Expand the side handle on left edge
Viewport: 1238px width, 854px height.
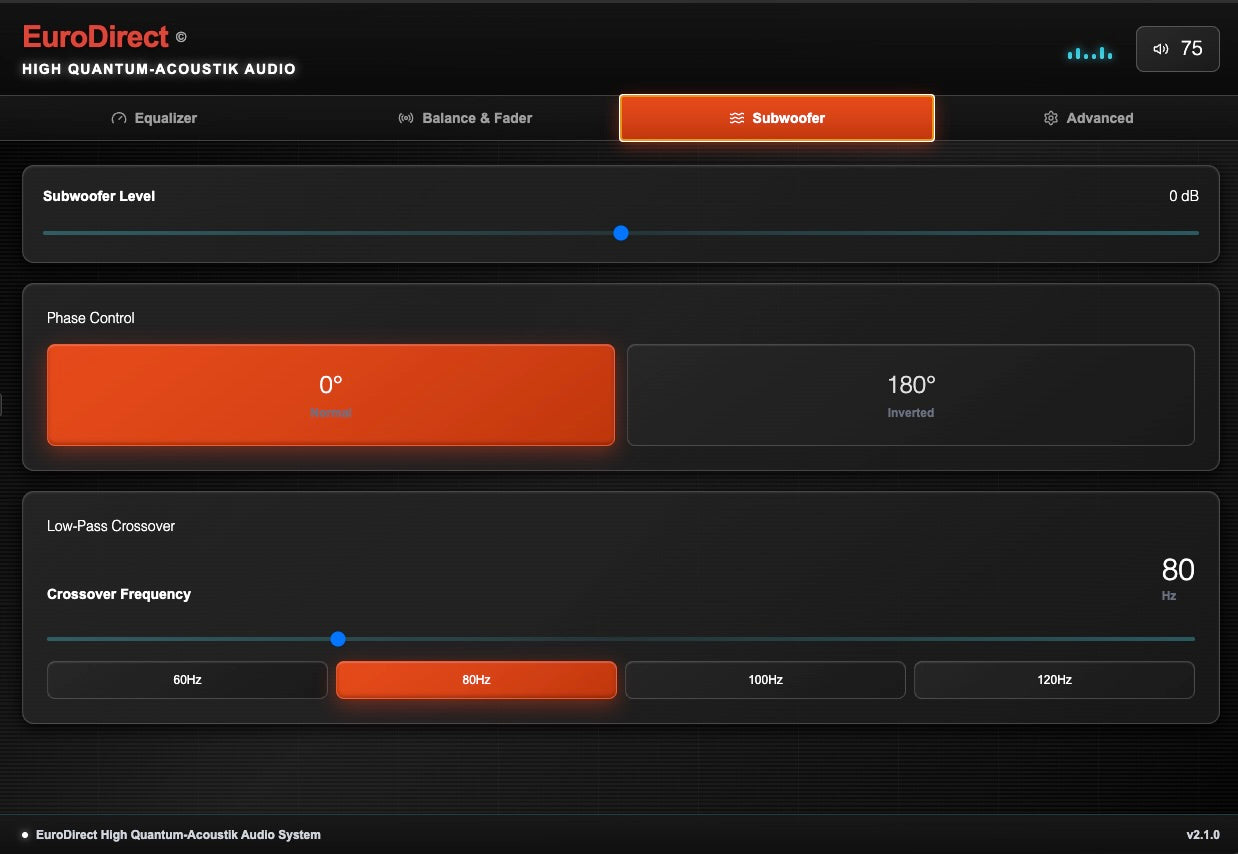pyautogui.click(x=2, y=404)
